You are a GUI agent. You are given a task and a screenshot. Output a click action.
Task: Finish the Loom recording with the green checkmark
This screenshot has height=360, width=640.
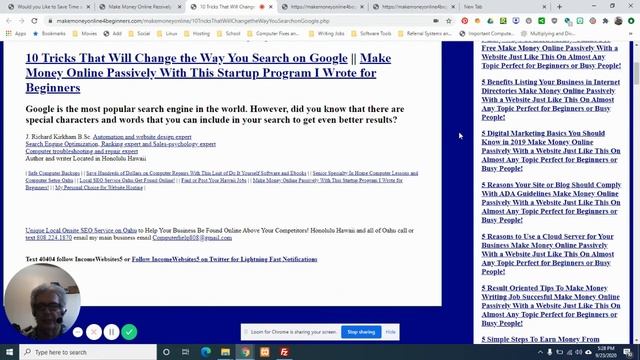pos(129,332)
